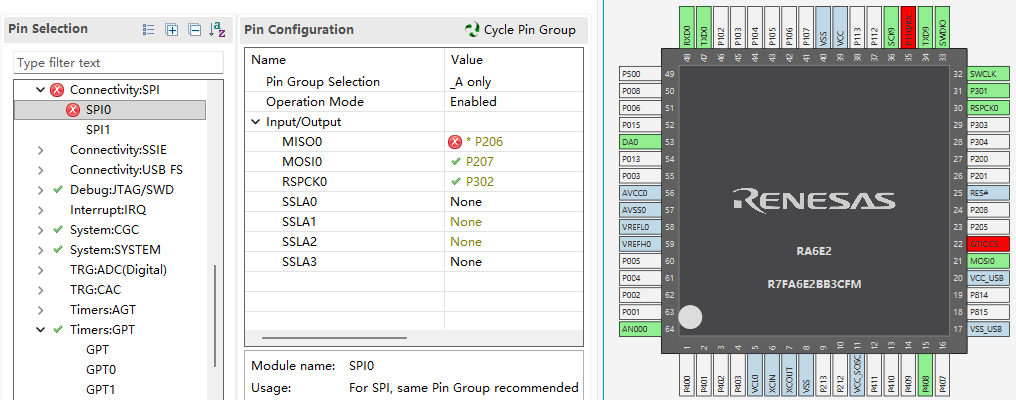Image resolution: width=1016 pixels, height=400 pixels.
Task: Expand the TRG:CAC node
Action: [x=41, y=290]
